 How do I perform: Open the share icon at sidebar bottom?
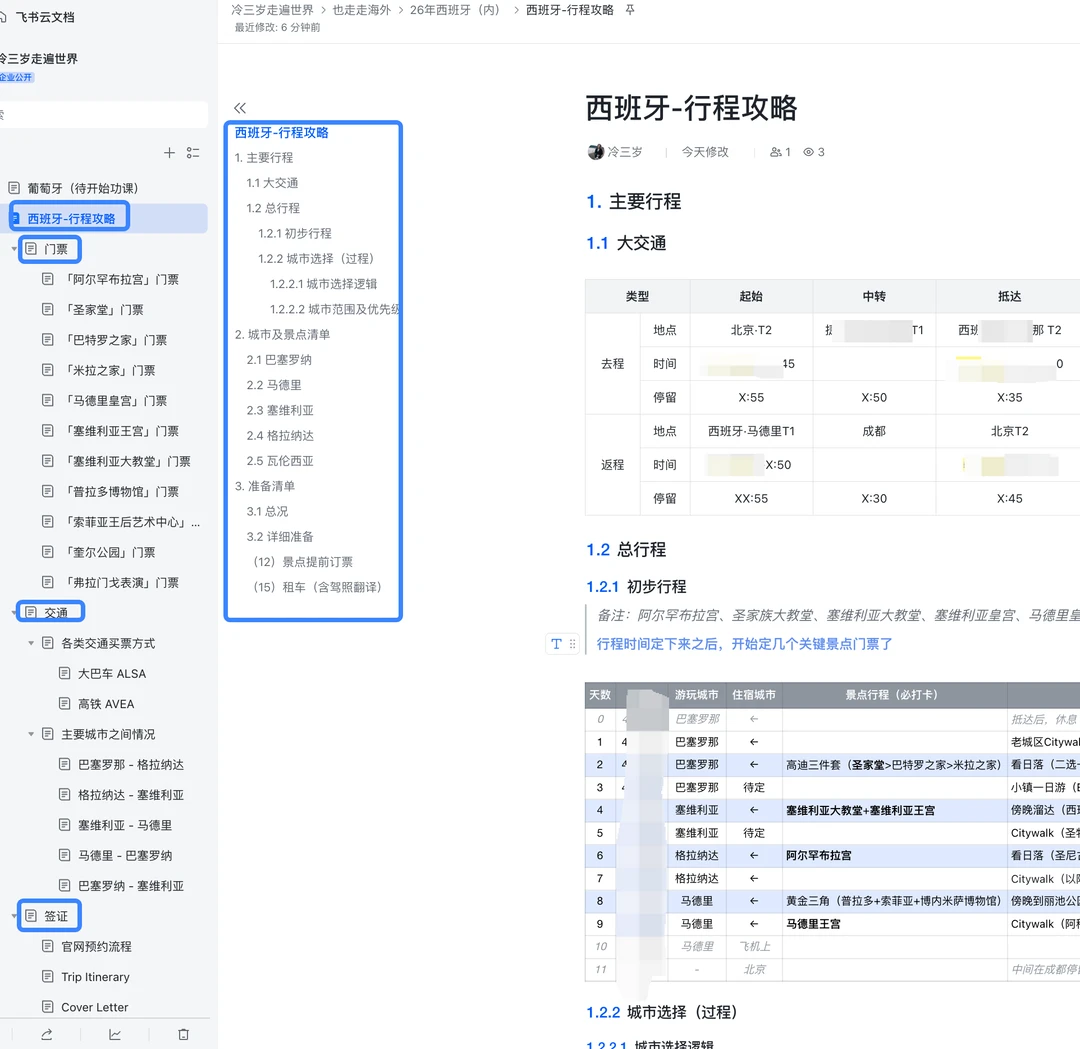coord(46,1037)
